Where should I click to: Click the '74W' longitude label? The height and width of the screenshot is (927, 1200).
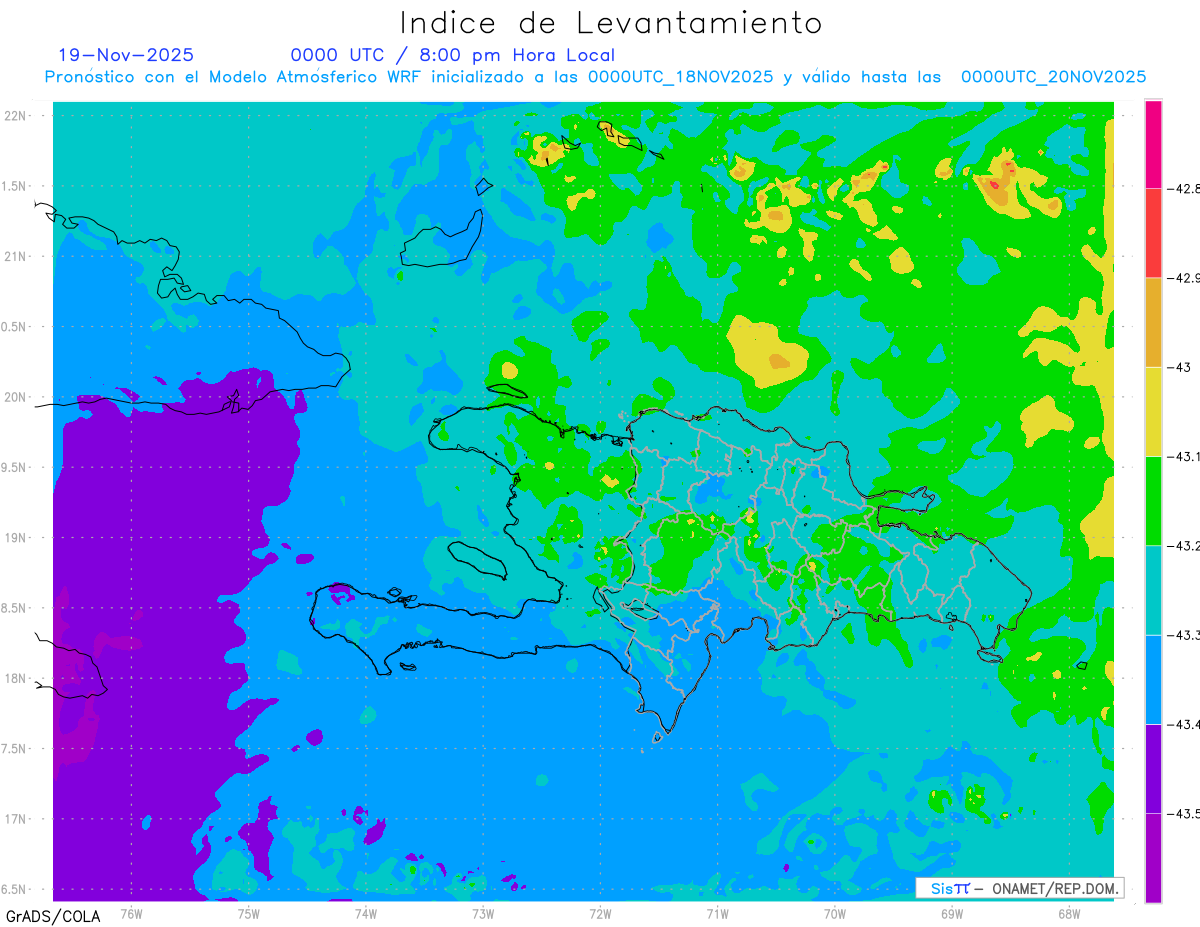366,913
